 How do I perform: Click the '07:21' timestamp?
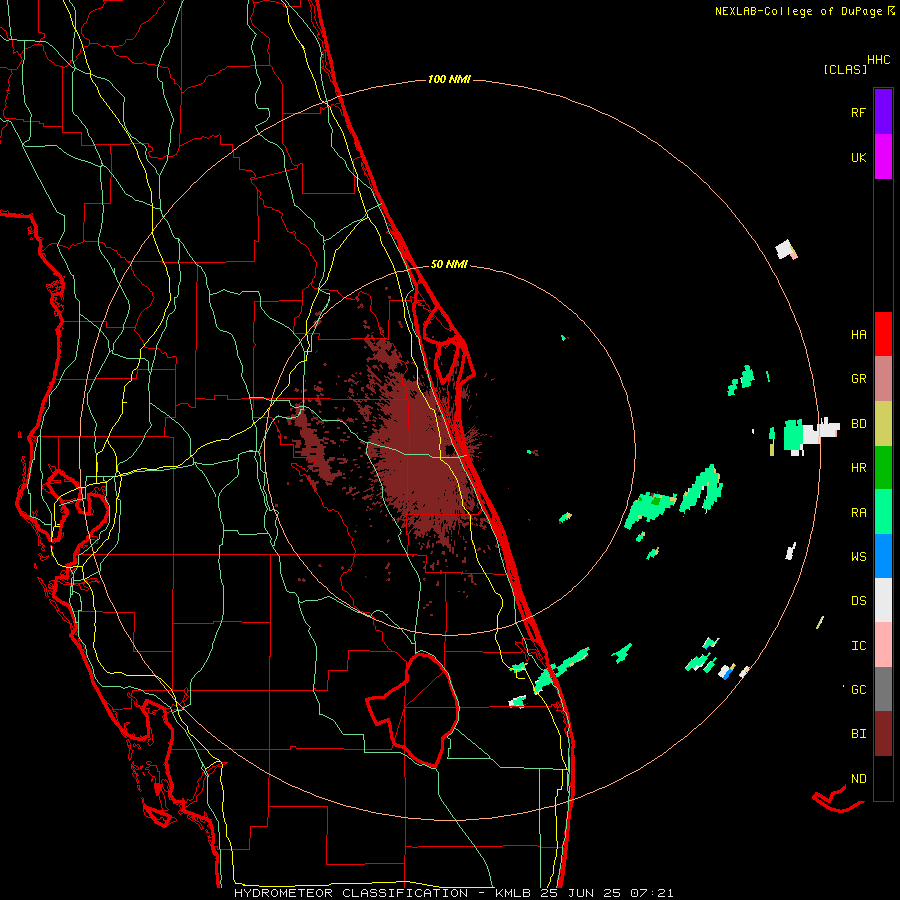651,893
